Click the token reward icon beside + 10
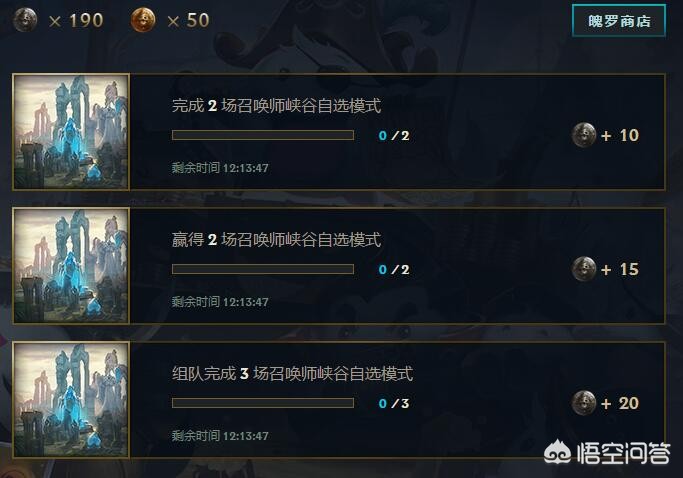Viewport: 683px width, 478px height. click(x=584, y=135)
